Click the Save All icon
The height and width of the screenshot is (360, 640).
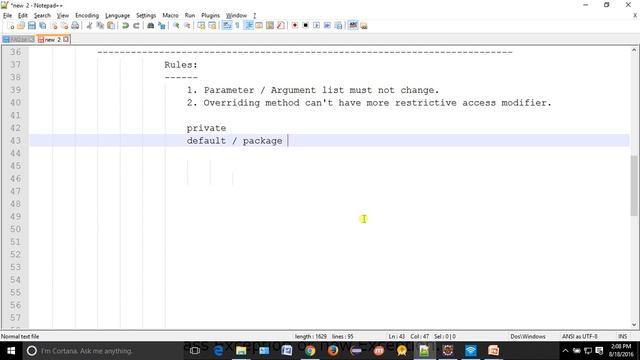click(42, 26)
